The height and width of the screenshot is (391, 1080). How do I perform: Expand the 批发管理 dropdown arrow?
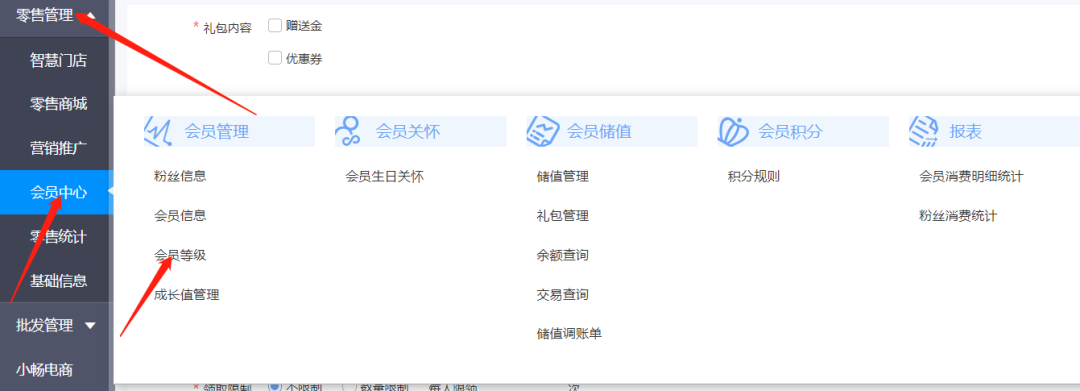click(90, 326)
